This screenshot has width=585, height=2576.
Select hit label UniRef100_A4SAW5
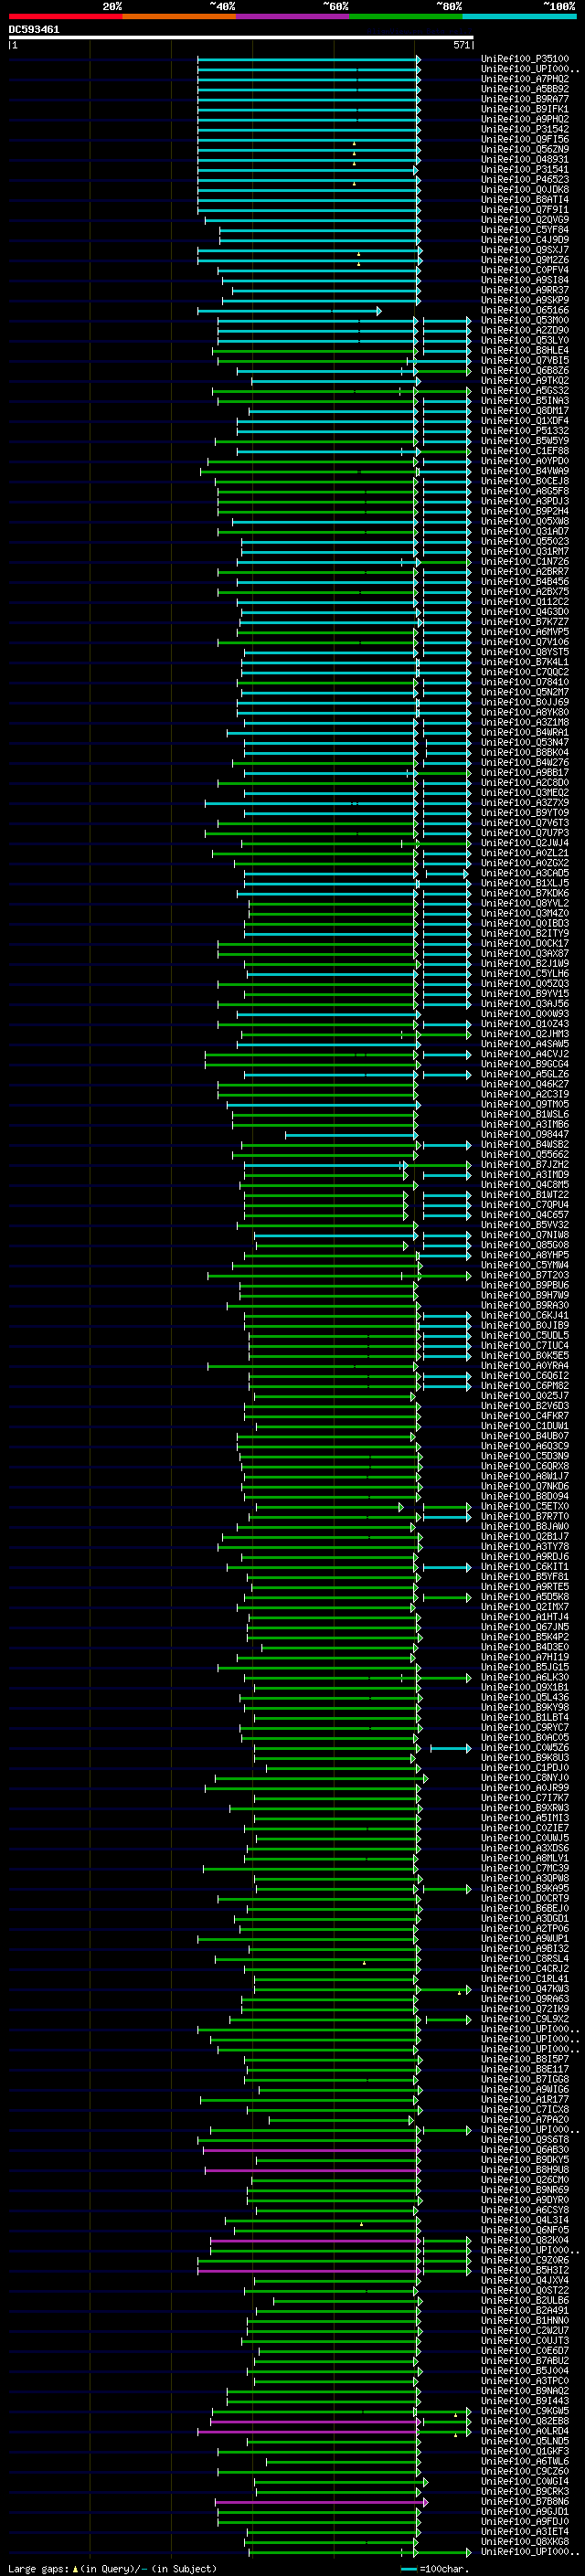click(x=524, y=1044)
